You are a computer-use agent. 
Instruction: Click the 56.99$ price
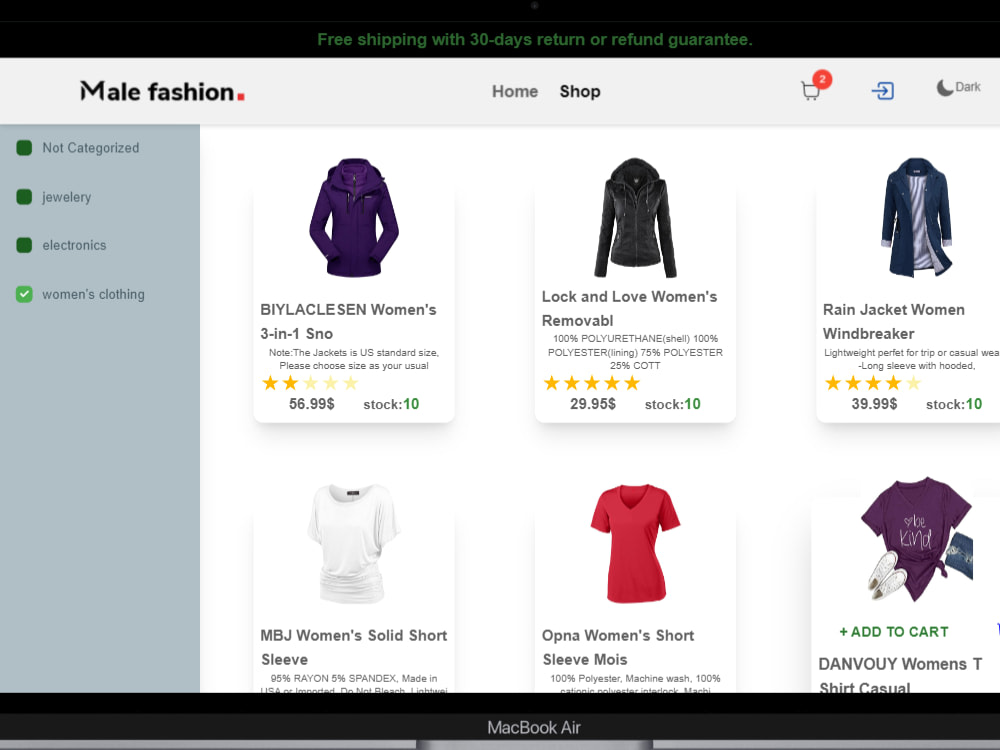click(311, 404)
